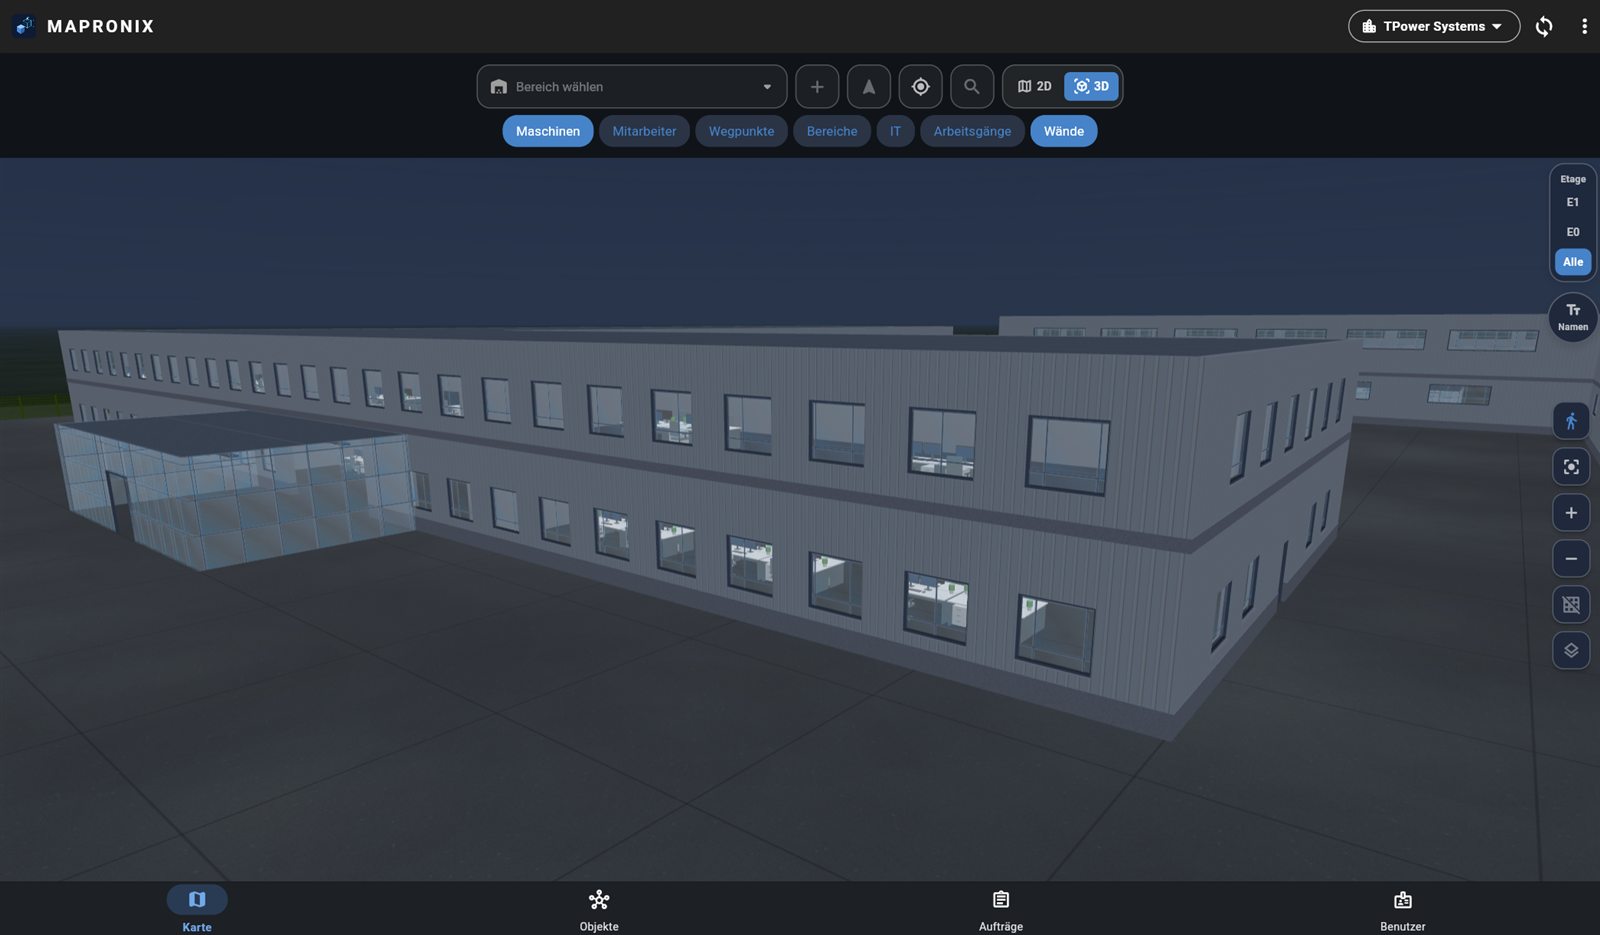This screenshot has height=935, width=1600.
Task: Open the layers stack icon
Action: pyautogui.click(x=1571, y=650)
